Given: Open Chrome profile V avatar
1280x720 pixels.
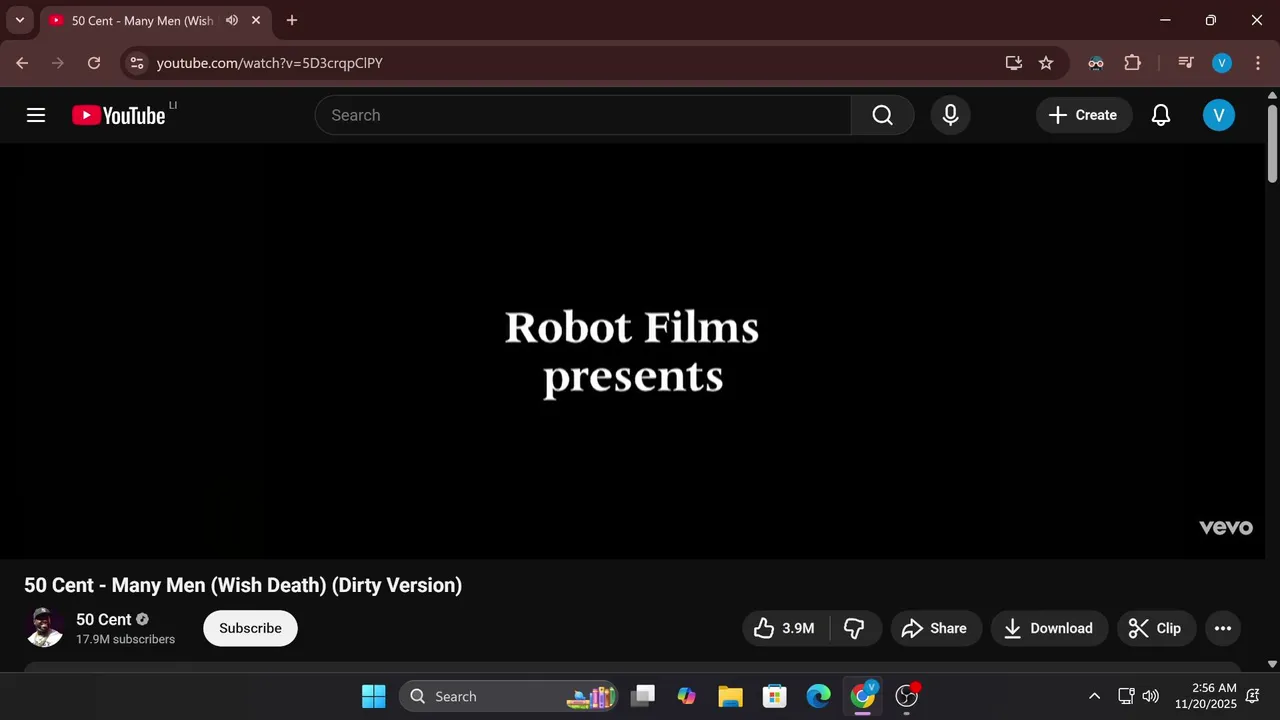Looking at the screenshot, I should (x=1221, y=63).
